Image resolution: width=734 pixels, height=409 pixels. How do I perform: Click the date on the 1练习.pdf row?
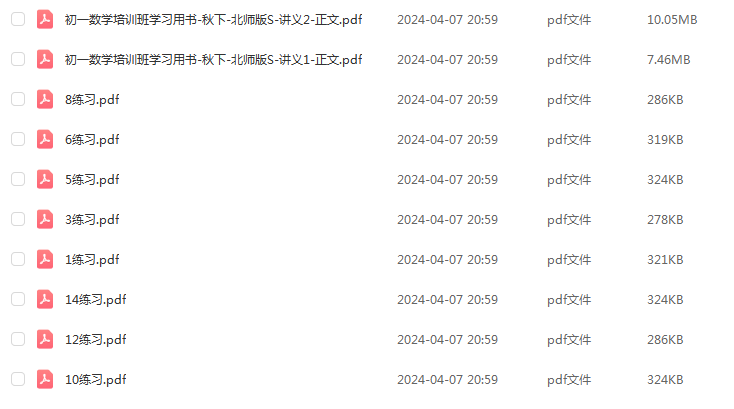(x=448, y=260)
